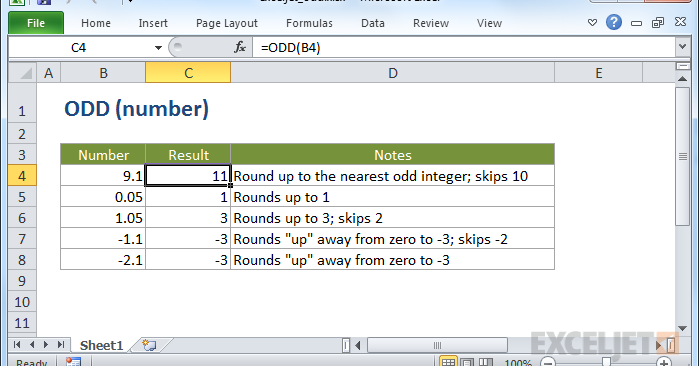Zoom out using the minus button

[549, 362]
